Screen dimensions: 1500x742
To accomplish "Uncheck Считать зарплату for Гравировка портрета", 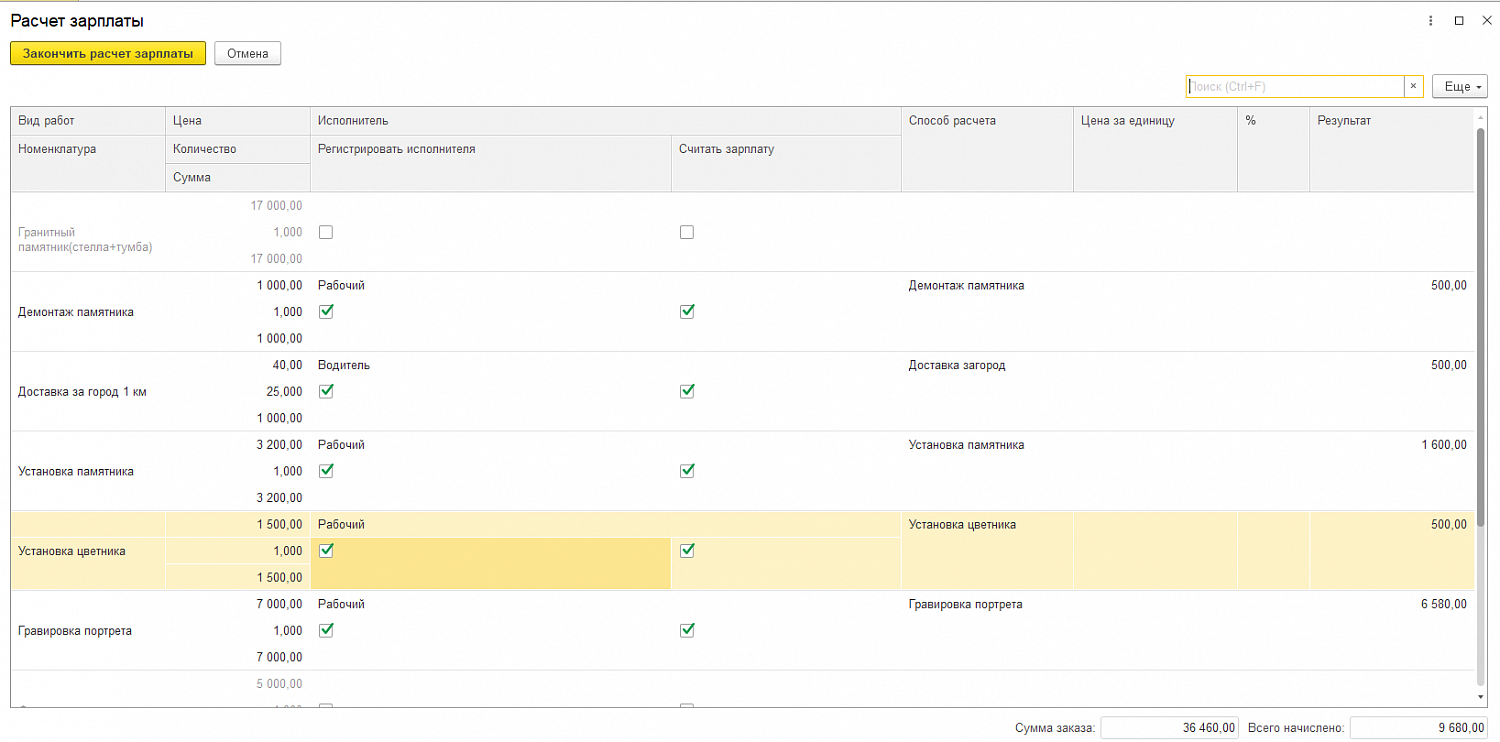I will [687, 631].
